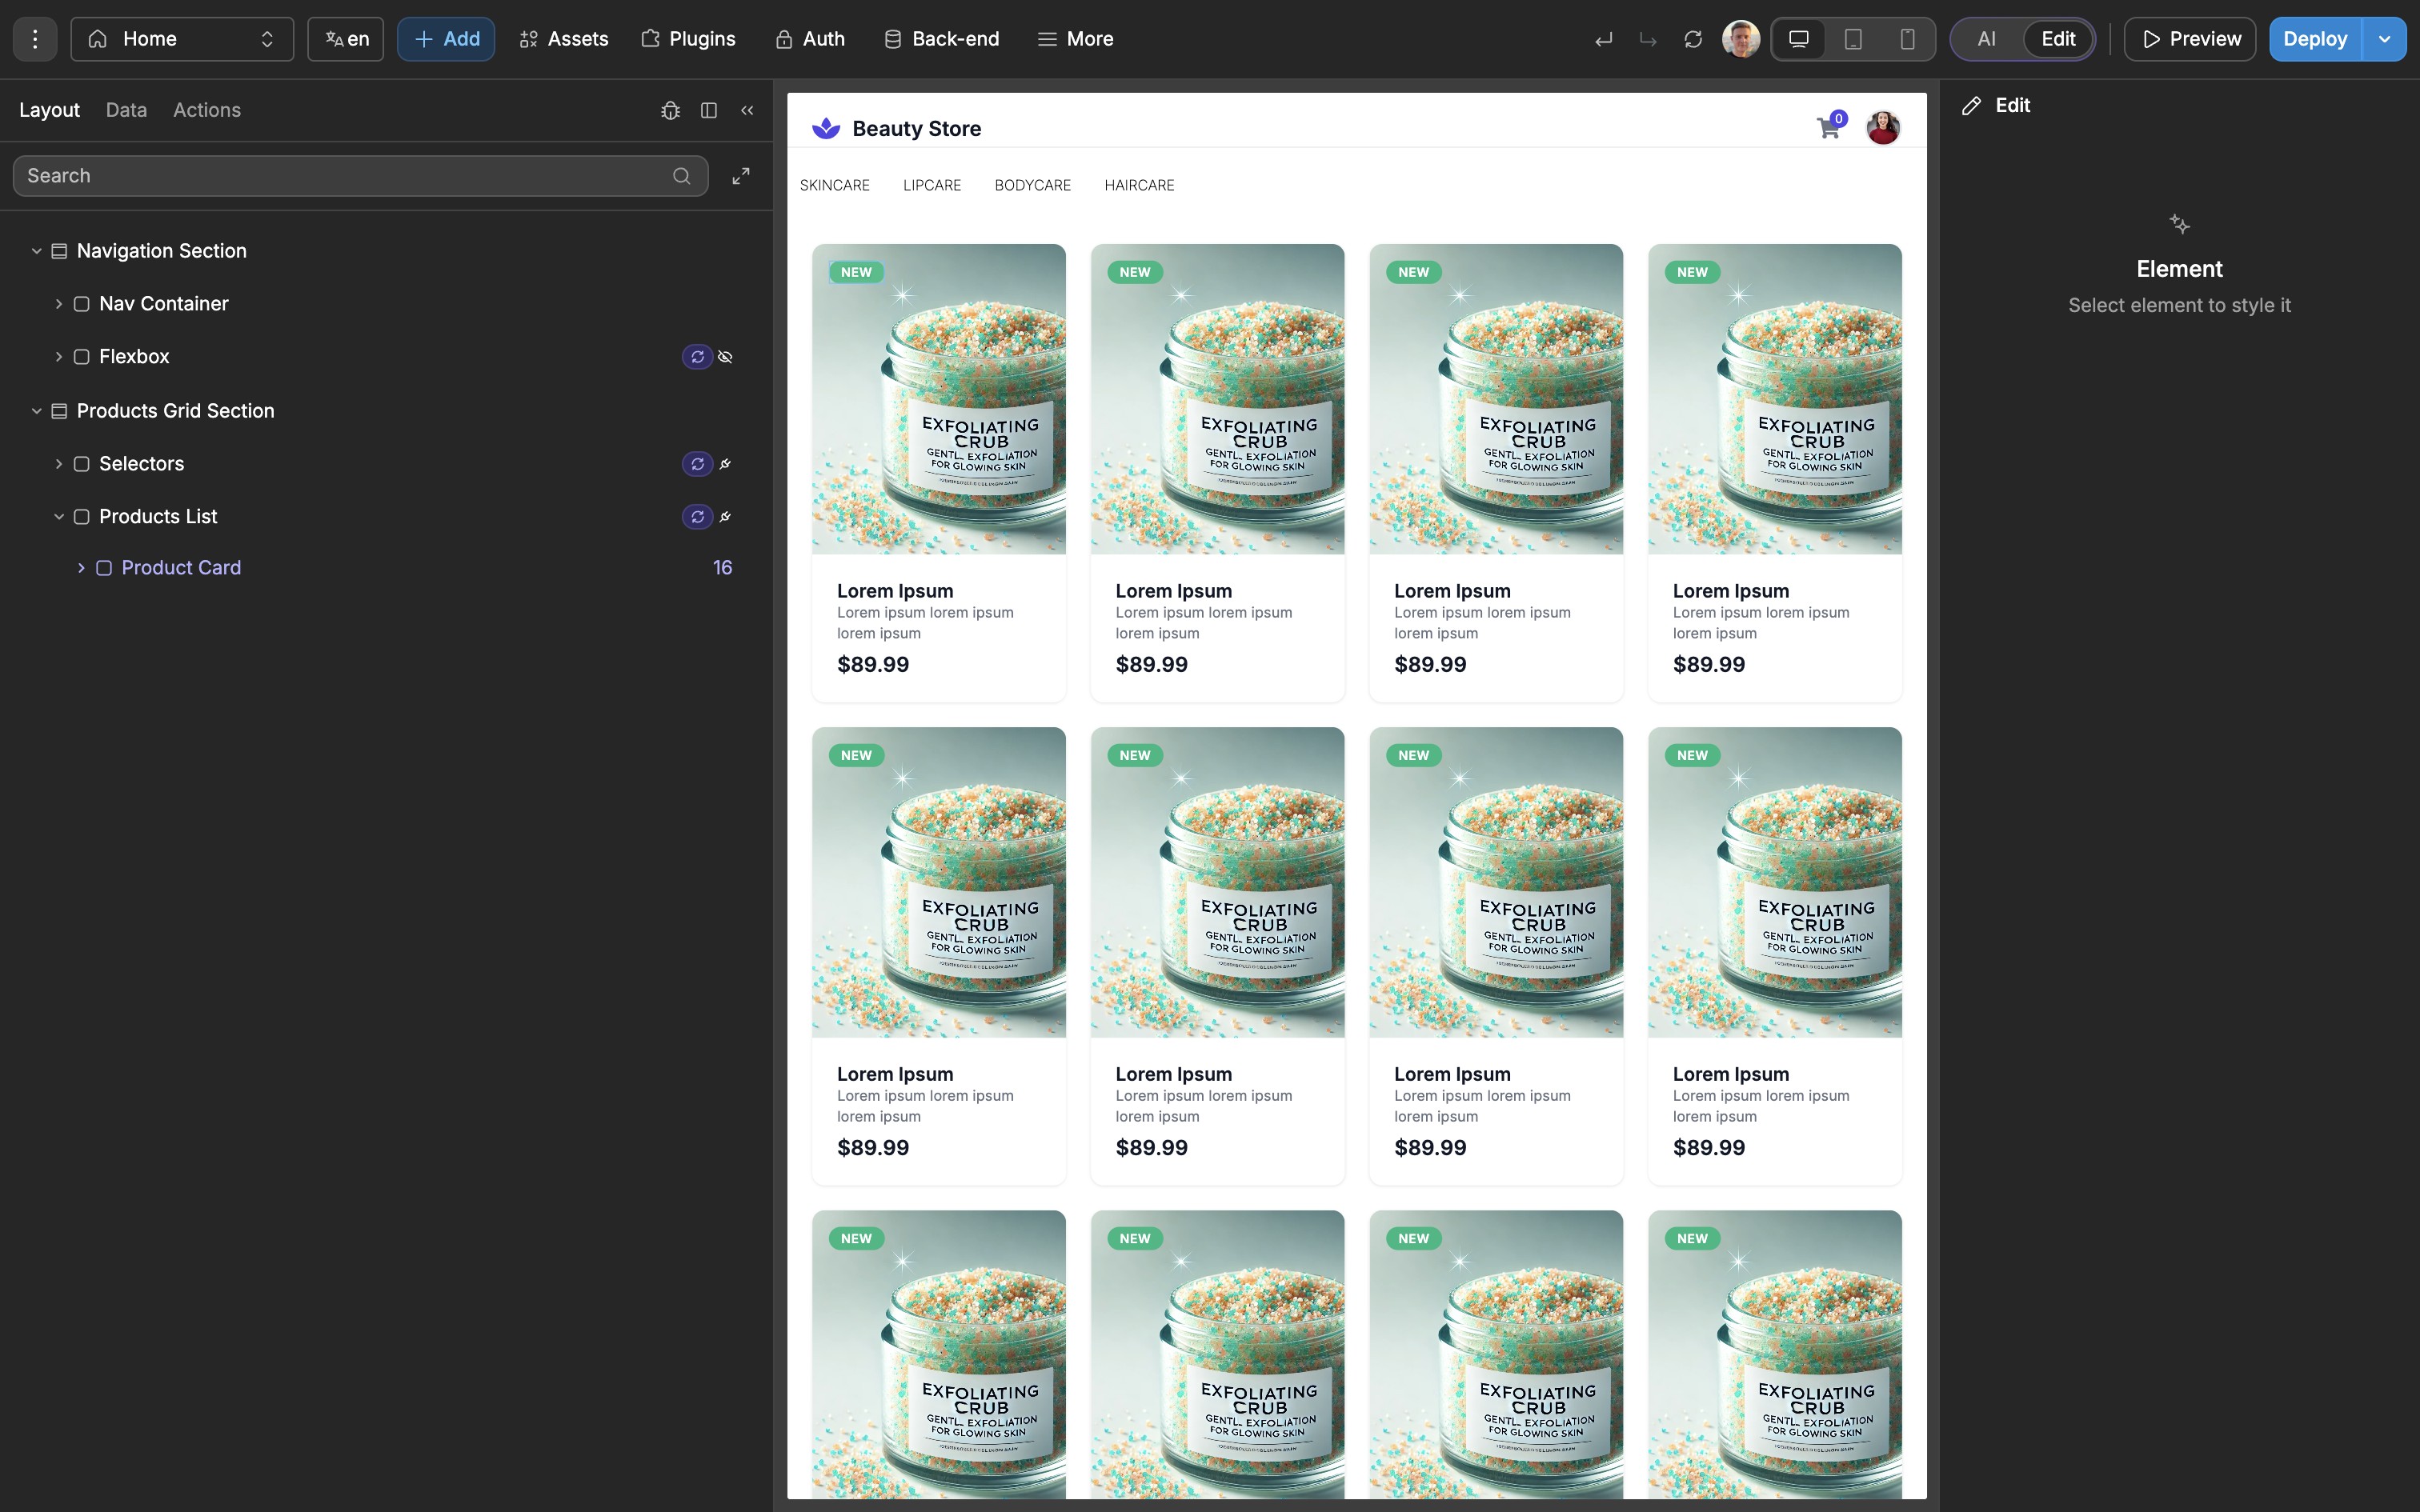The image size is (2420, 1512).
Task: Open the three-dot main menu
Action: (35, 39)
